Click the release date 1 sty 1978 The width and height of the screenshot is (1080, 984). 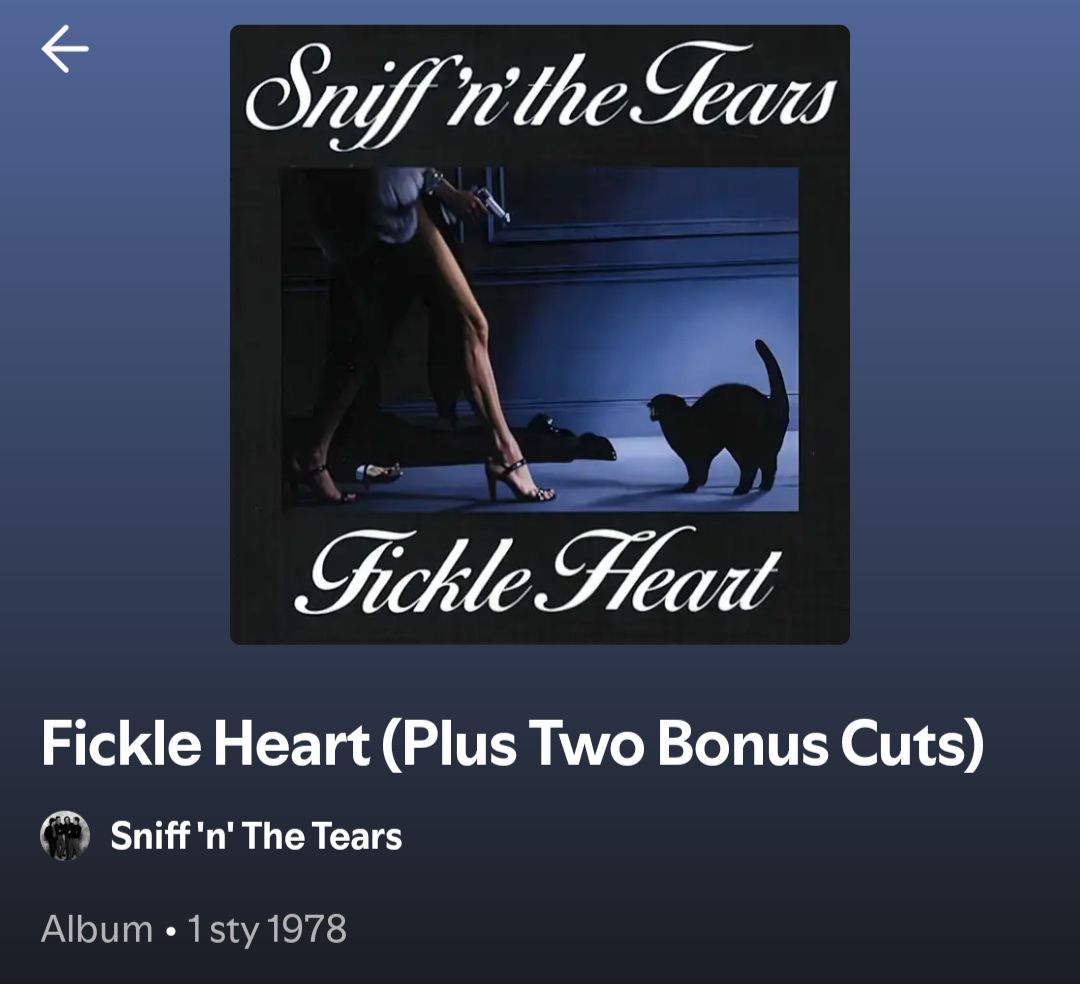(267, 929)
